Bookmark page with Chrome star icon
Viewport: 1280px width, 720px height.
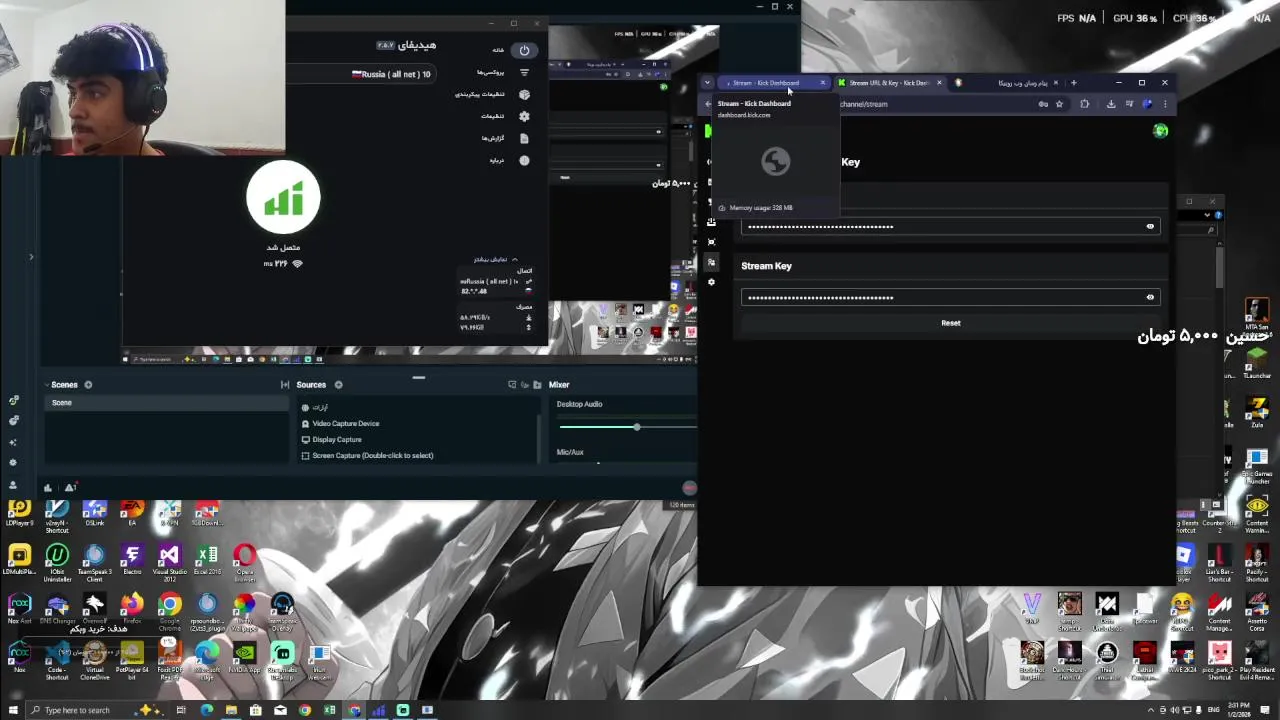(1059, 104)
